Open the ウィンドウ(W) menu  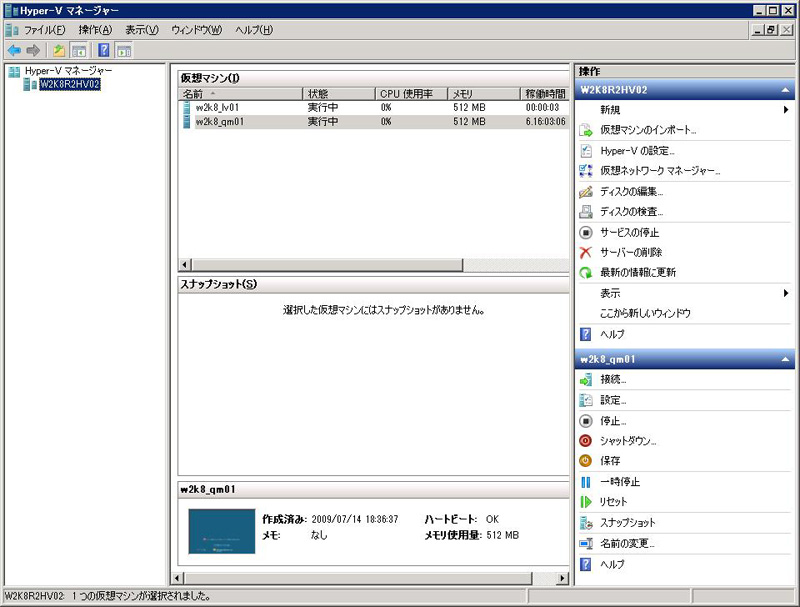pyautogui.click(x=196, y=30)
